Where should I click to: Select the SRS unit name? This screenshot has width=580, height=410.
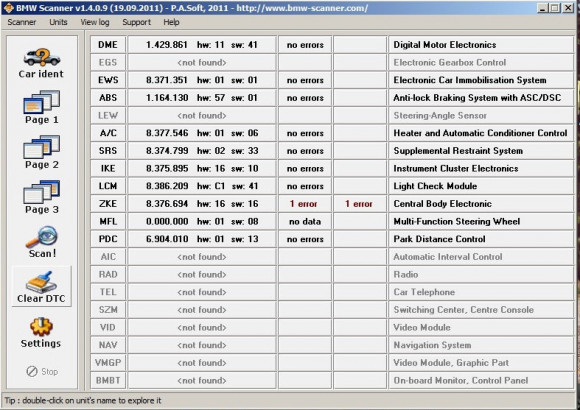108,151
